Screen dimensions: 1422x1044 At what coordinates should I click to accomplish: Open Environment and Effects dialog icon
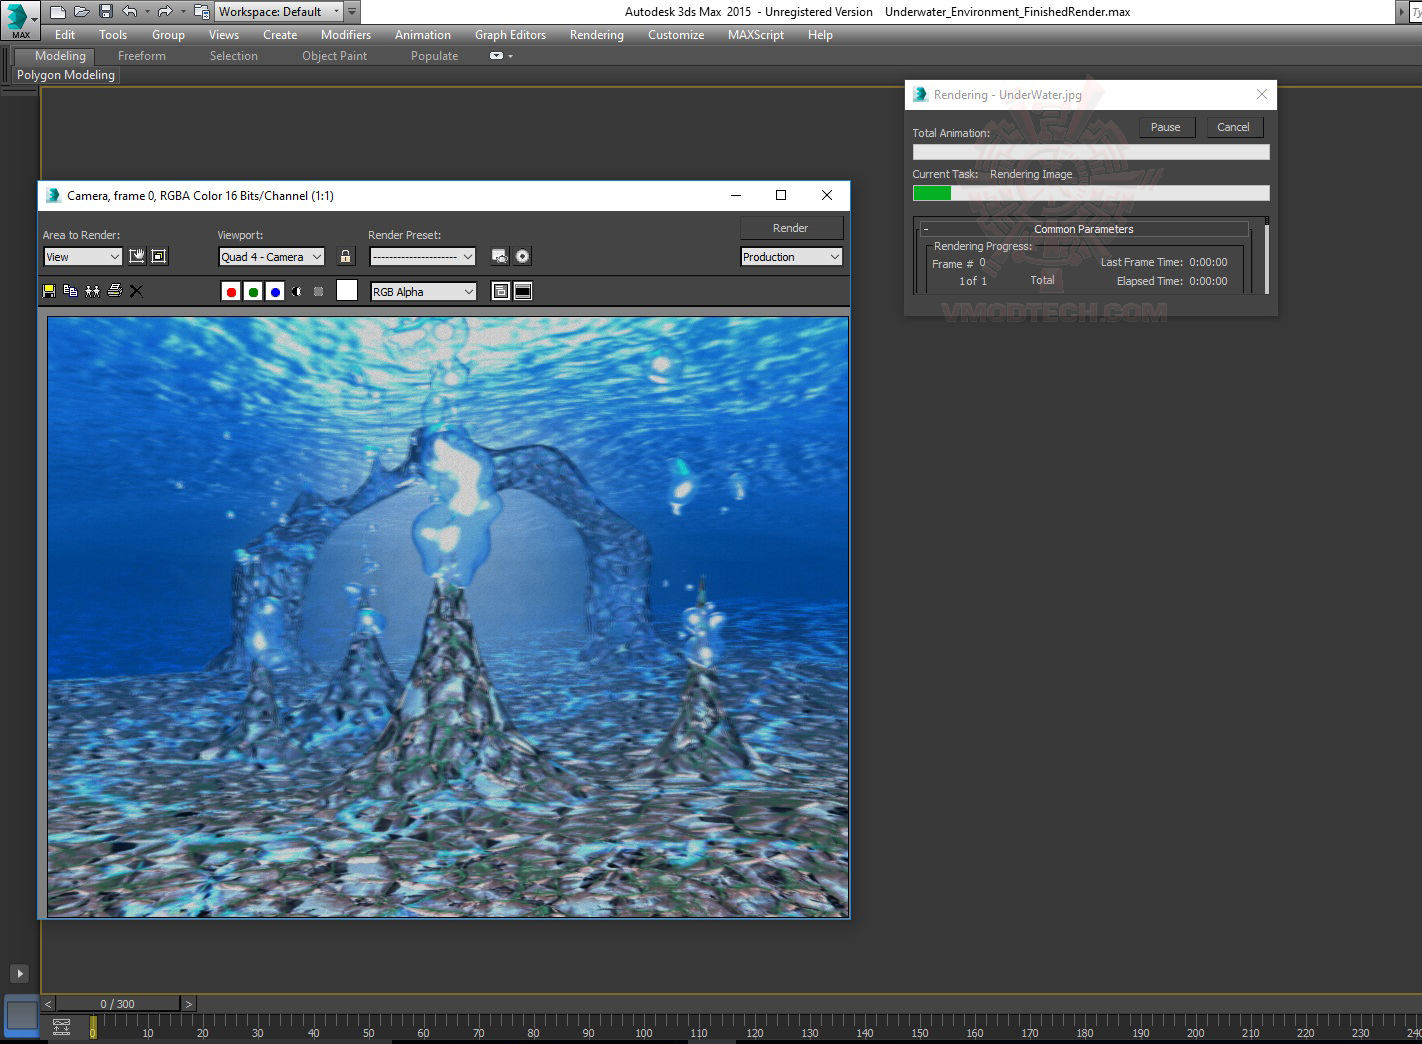coord(522,257)
